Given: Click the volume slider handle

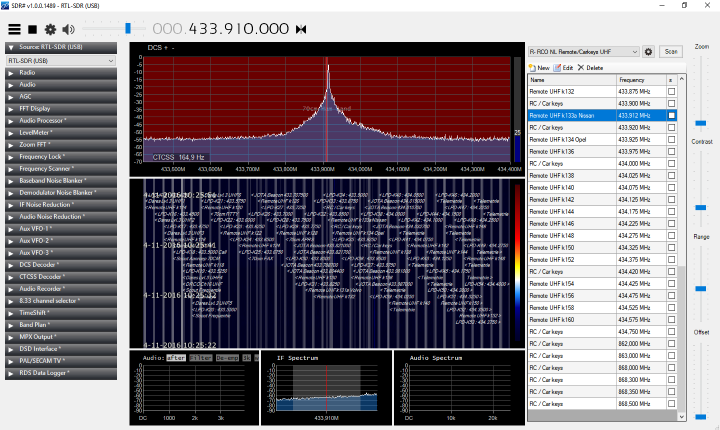Looking at the screenshot, I should (x=128, y=29).
